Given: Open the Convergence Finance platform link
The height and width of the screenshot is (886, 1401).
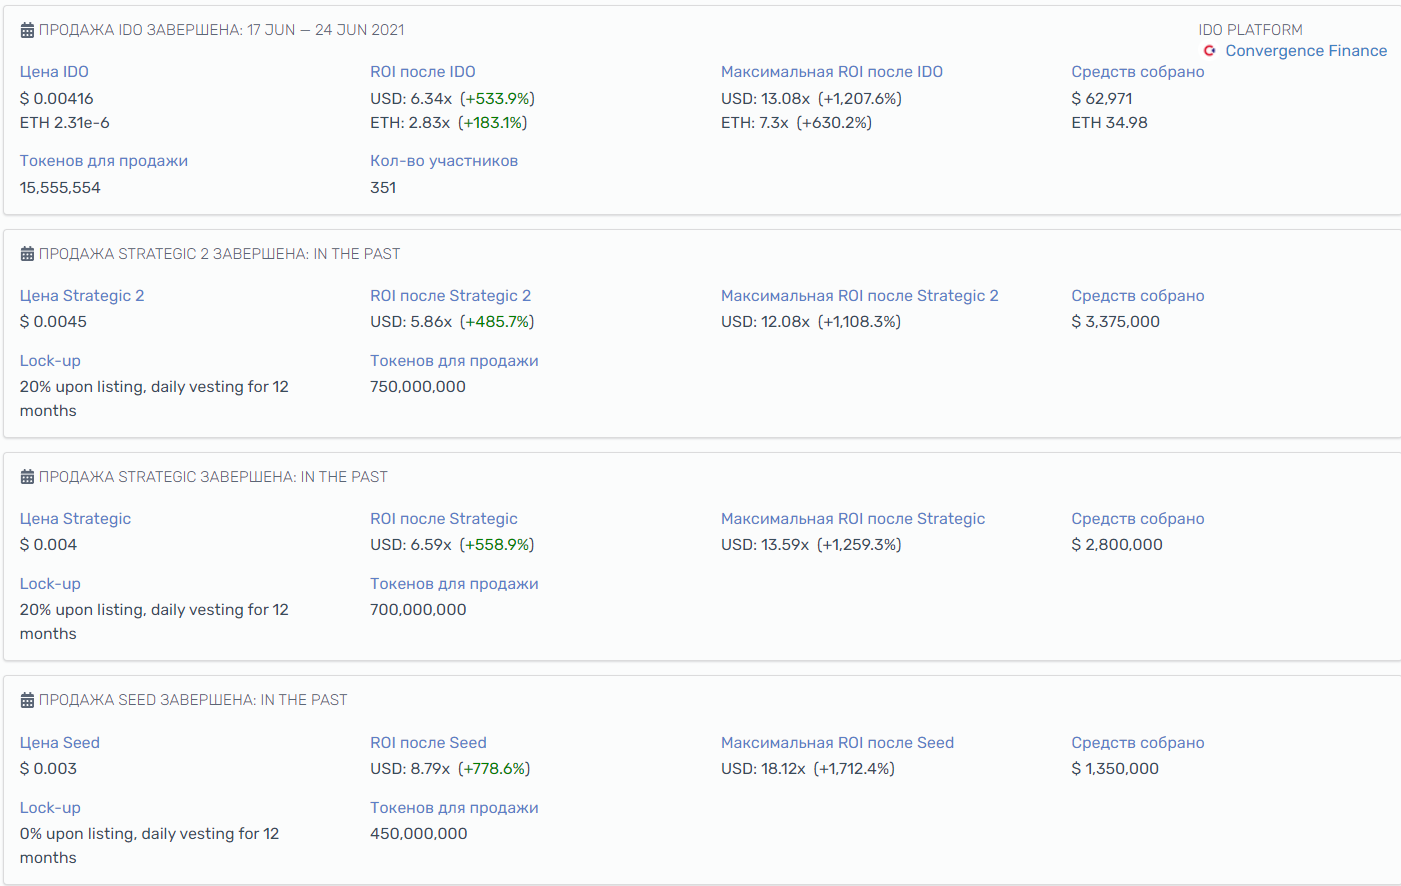Looking at the screenshot, I should point(1306,51).
